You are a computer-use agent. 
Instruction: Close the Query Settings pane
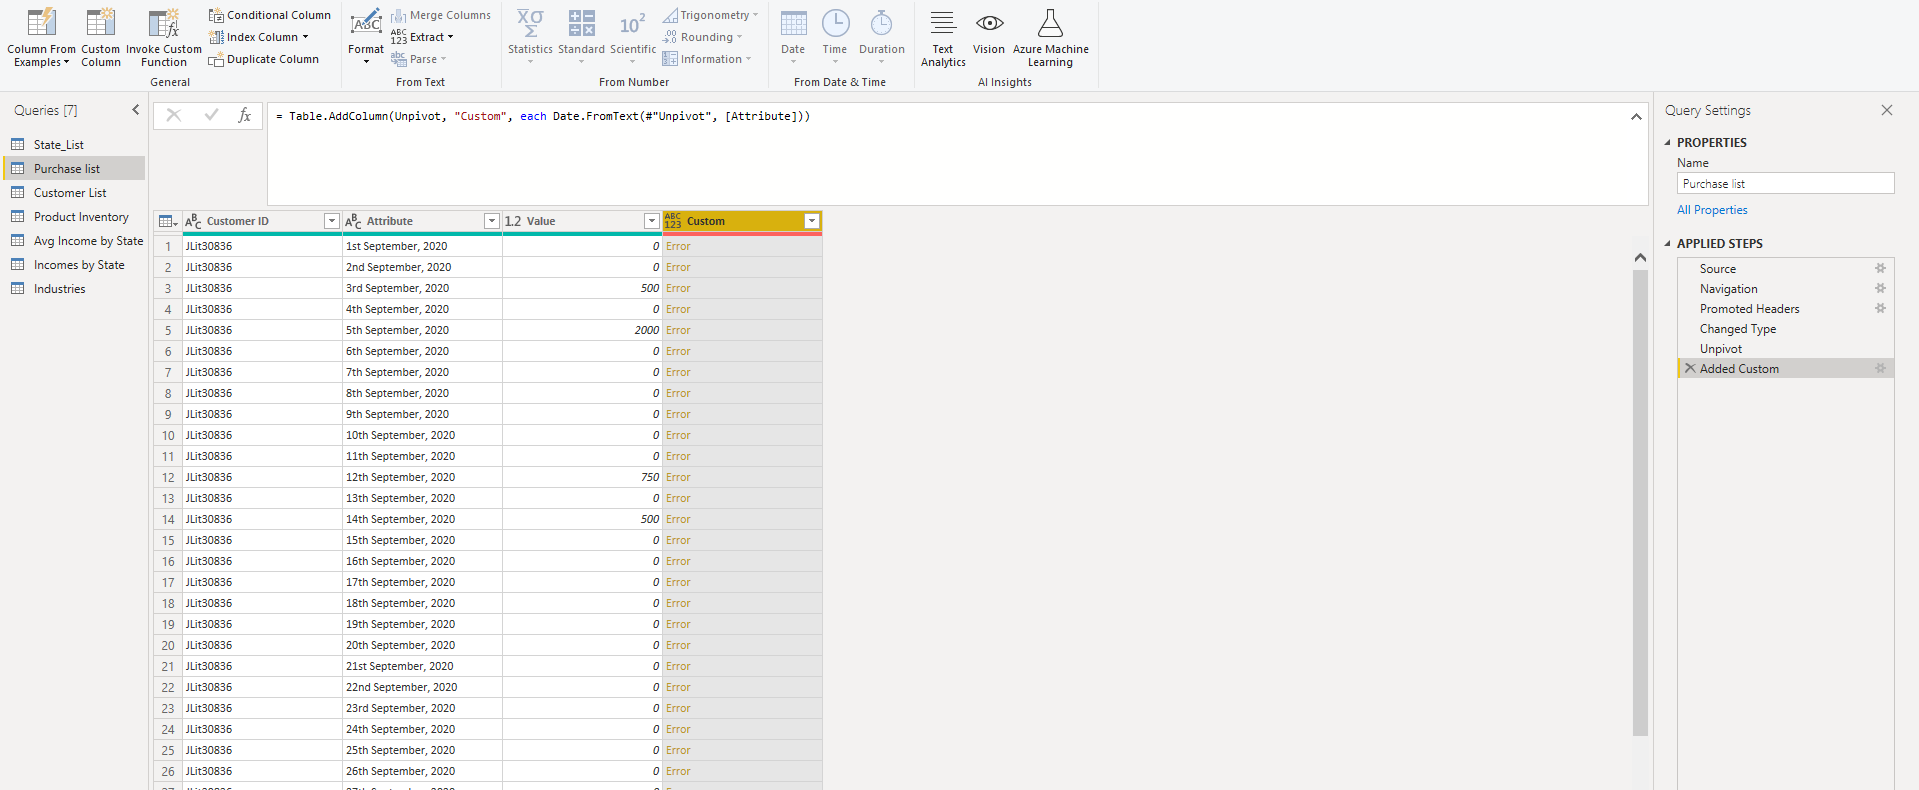(x=1886, y=110)
